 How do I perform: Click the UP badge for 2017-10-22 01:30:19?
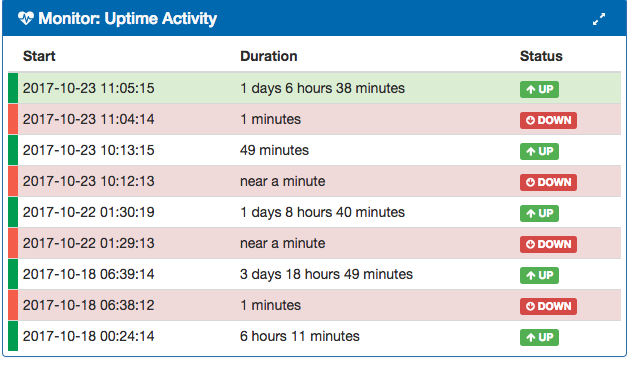coord(539,213)
